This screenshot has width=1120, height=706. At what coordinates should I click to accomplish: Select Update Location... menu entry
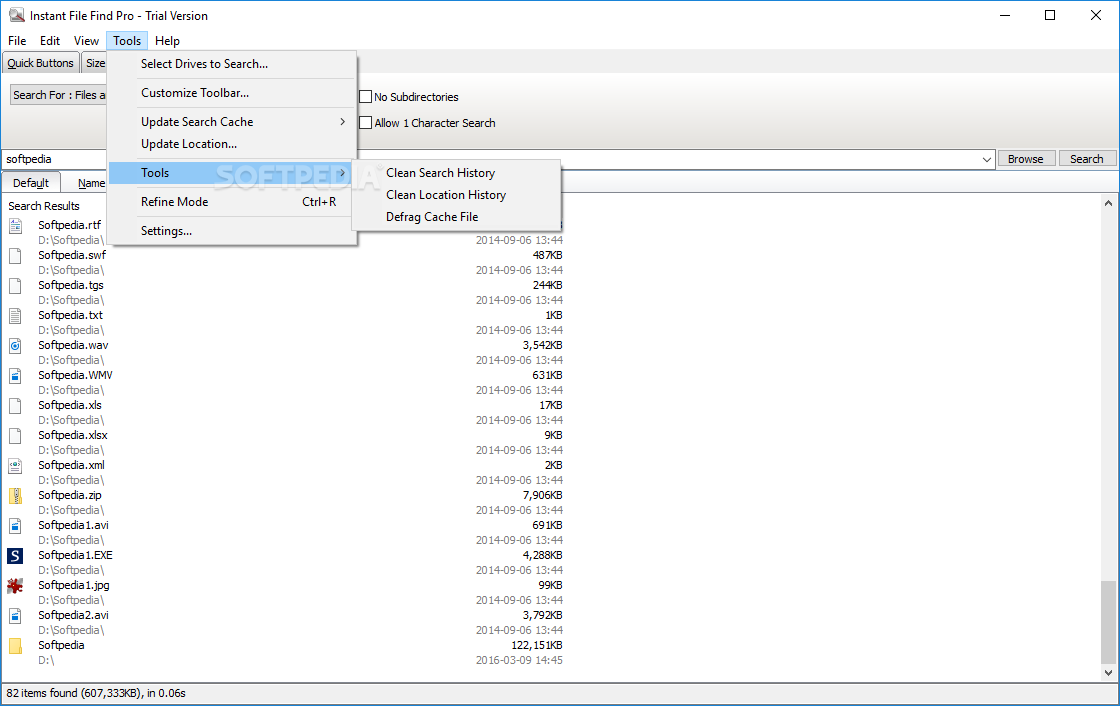pyautogui.click(x=233, y=144)
